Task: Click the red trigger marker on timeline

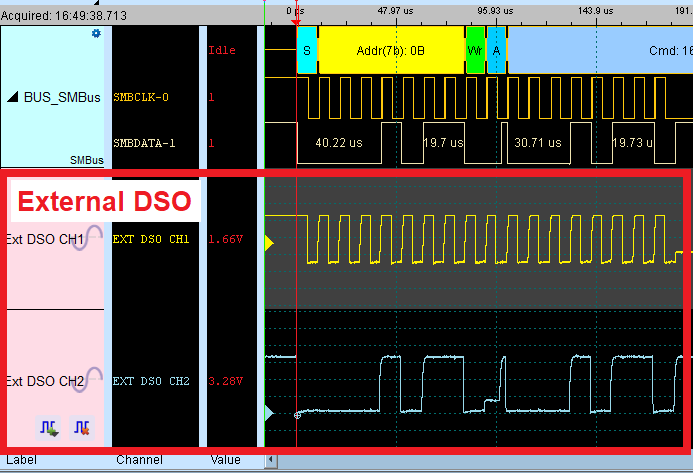Action: 296,19
